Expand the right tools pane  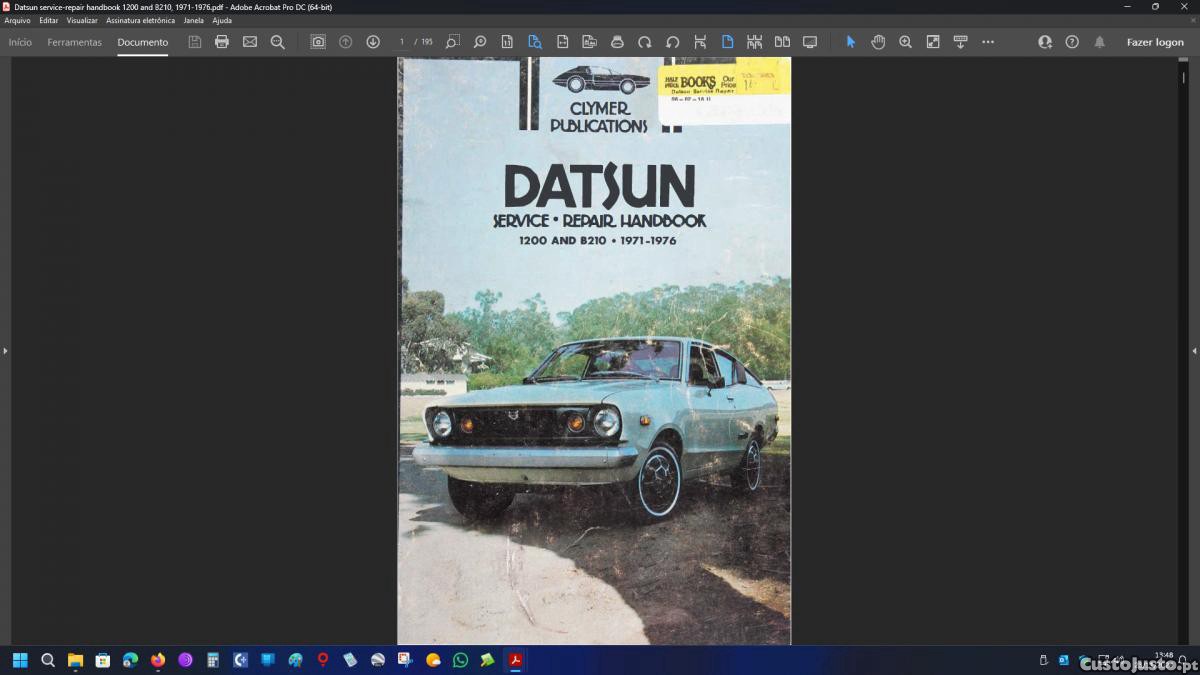coord(1194,351)
